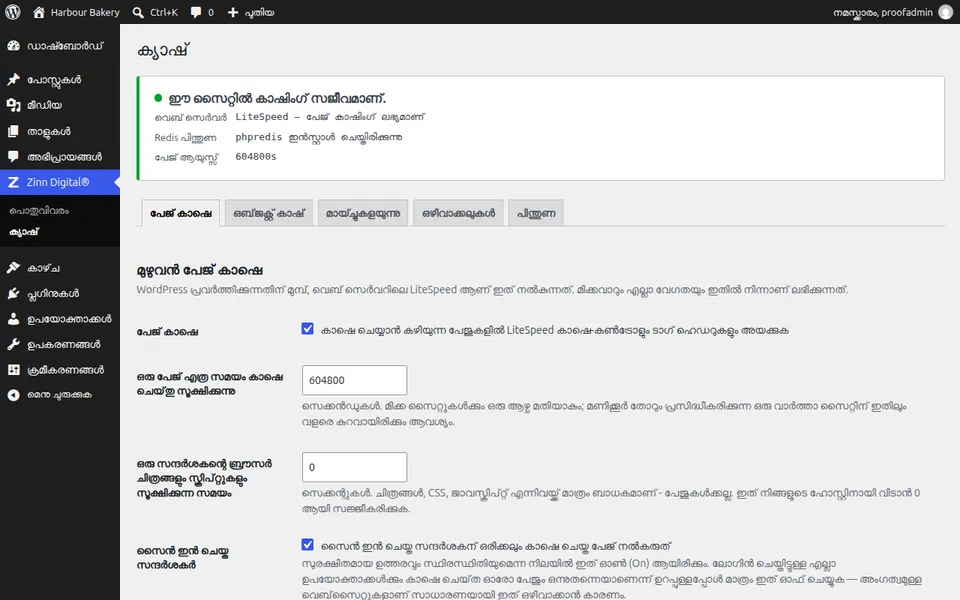Click the Dashboard gauge icon in the sidebar
This screenshot has width=960, height=600.
click(13, 46)
